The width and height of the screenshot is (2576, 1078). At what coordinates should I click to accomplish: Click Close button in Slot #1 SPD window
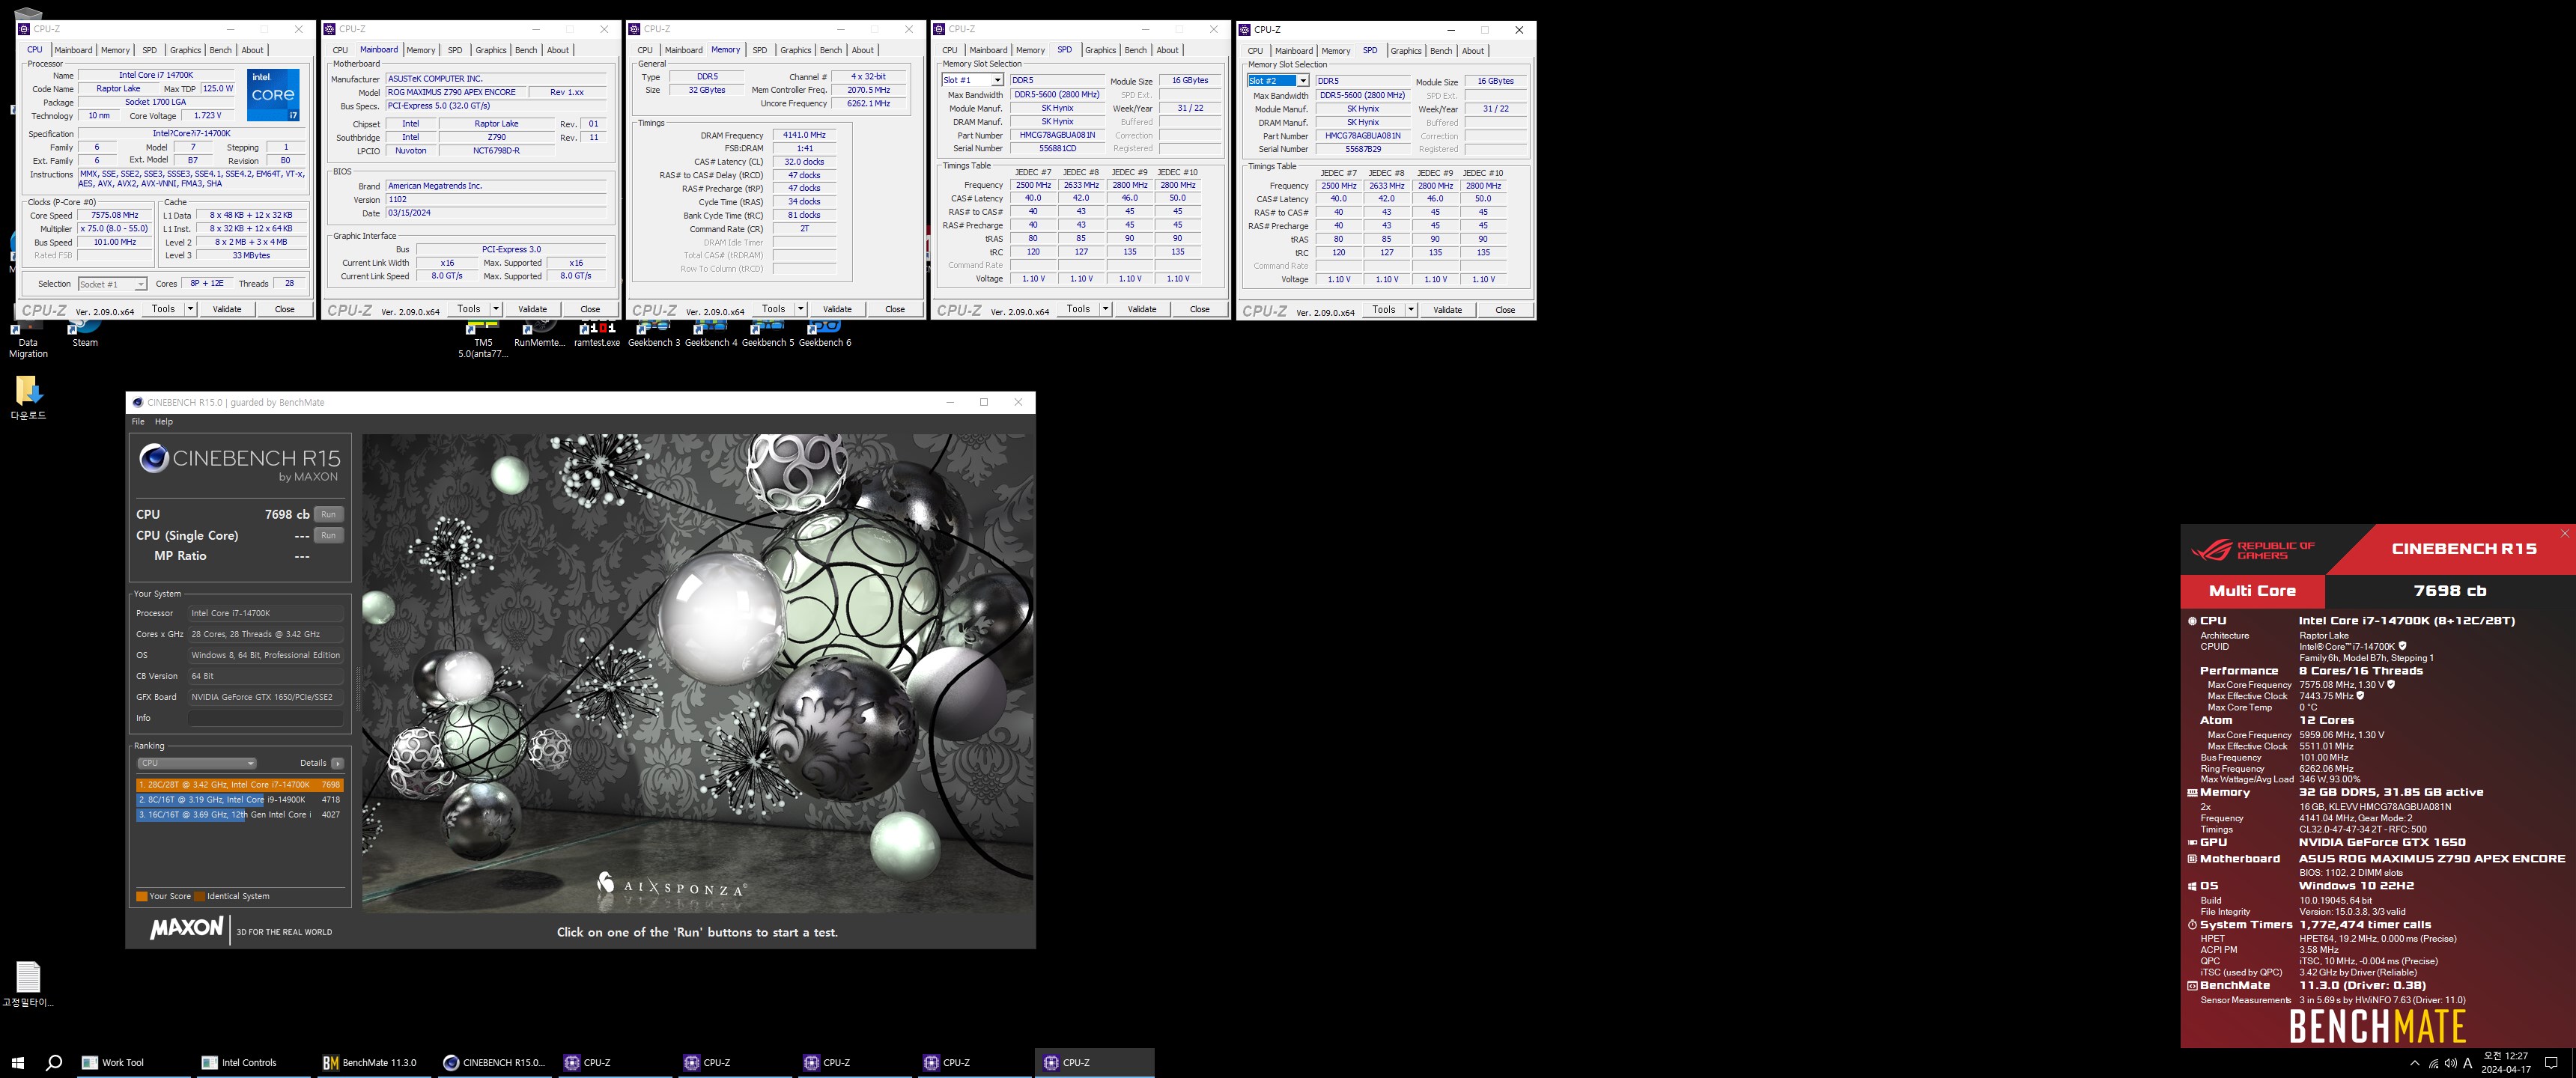click(1200, 309)
